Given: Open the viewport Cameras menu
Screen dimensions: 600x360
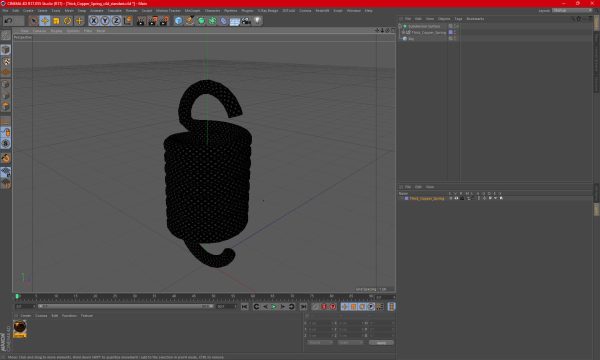Looking at the screenshot, I should coord(39,31).
